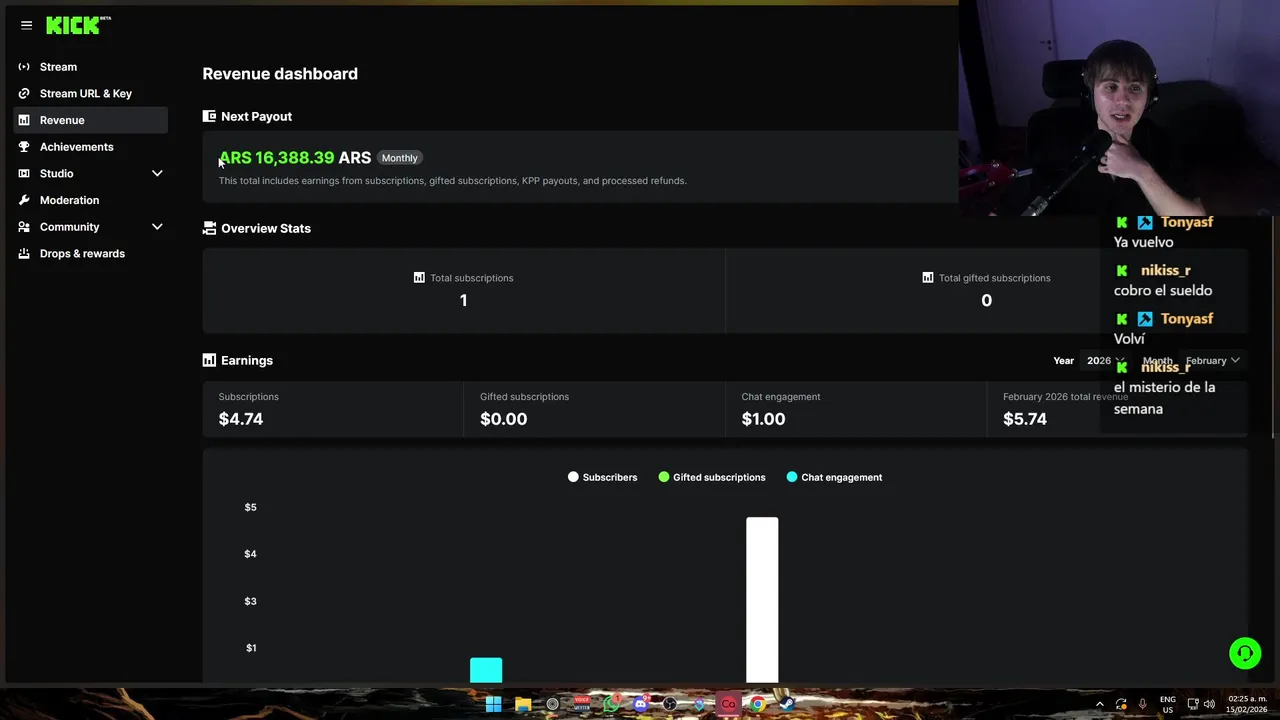Select the Revenue sidebar item

91,120
